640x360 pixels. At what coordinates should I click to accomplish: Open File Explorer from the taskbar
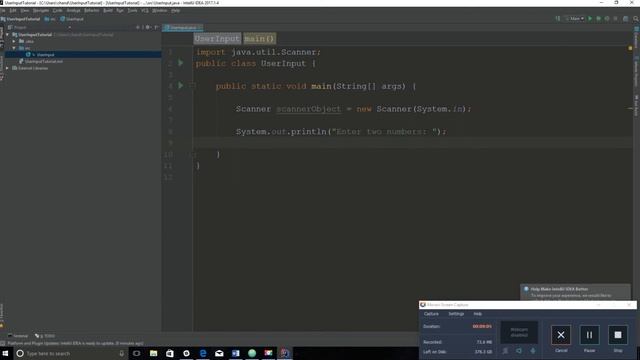coord(153,353)
